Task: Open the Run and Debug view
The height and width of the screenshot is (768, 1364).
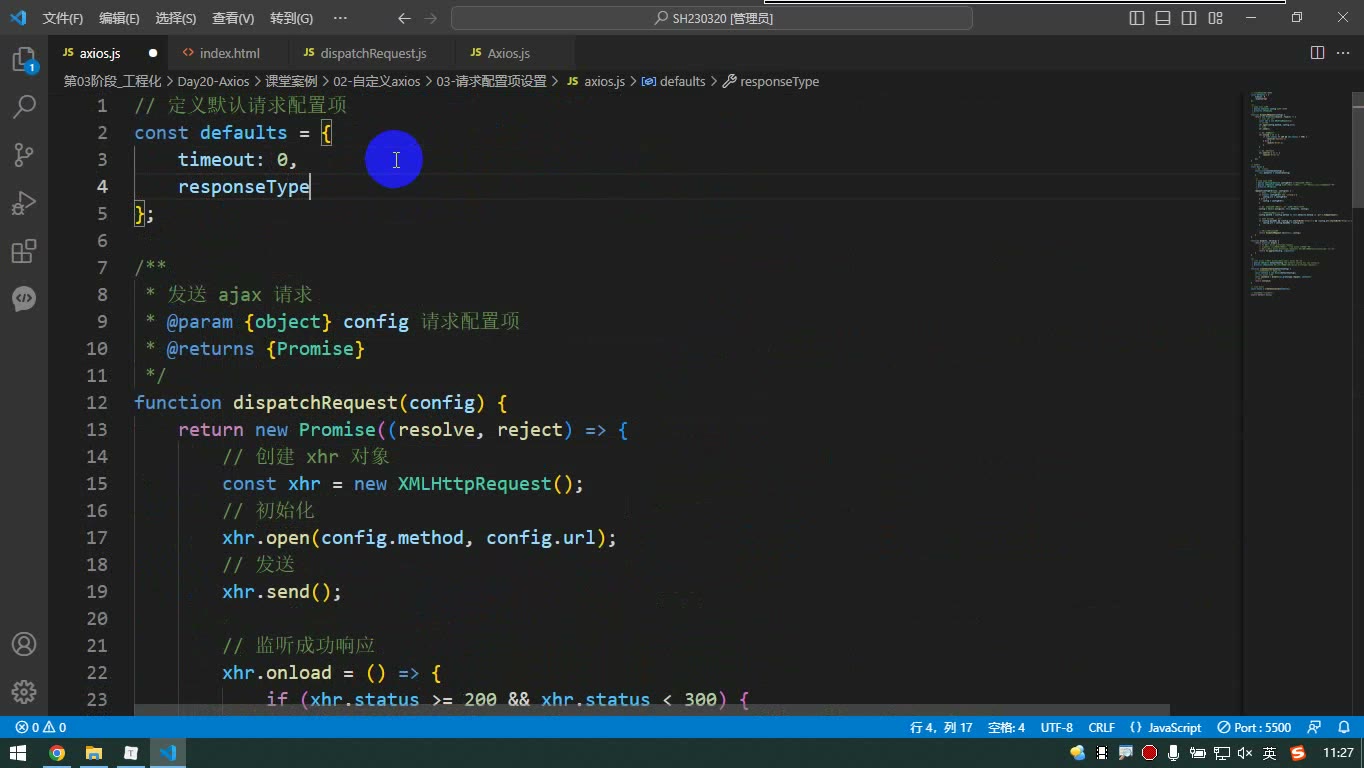Action: coord(24,203)
